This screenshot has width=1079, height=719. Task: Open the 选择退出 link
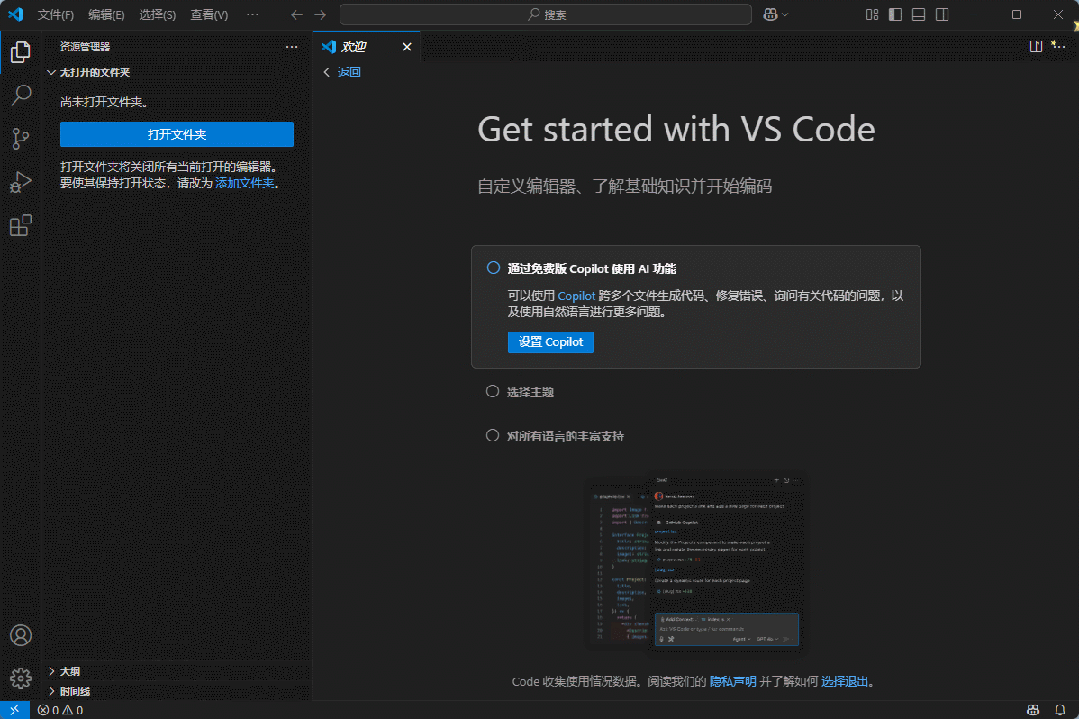[844, 682]
